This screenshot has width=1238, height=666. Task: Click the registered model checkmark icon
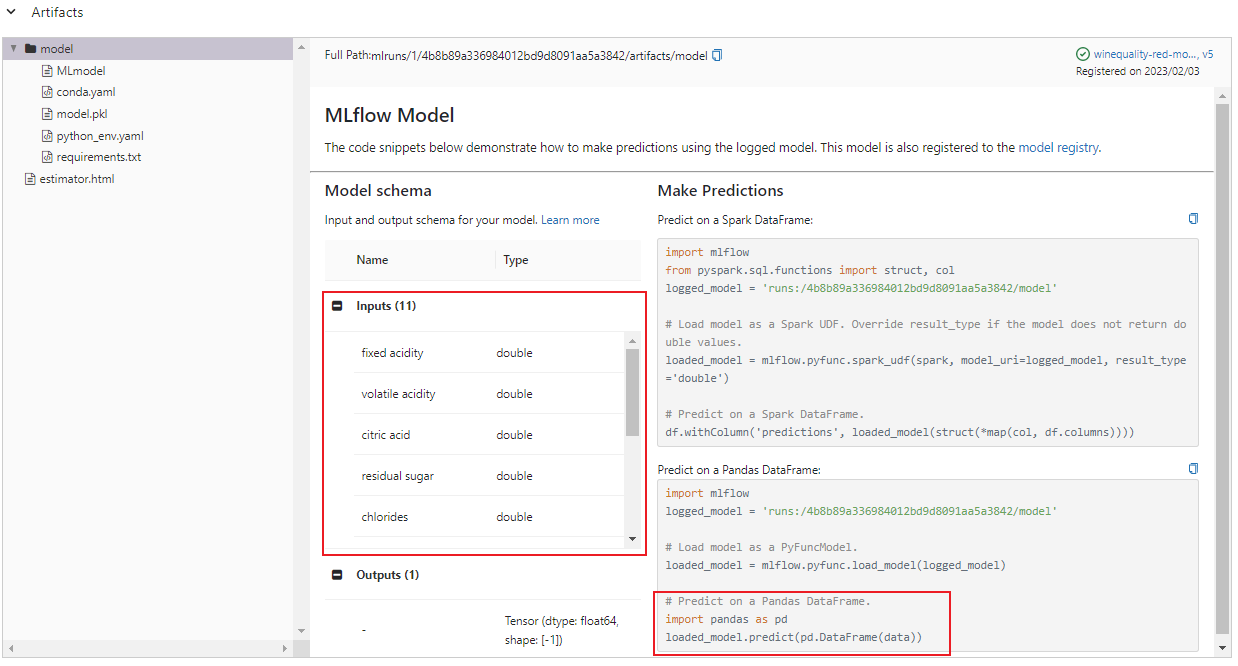[x=1082, y=55]
